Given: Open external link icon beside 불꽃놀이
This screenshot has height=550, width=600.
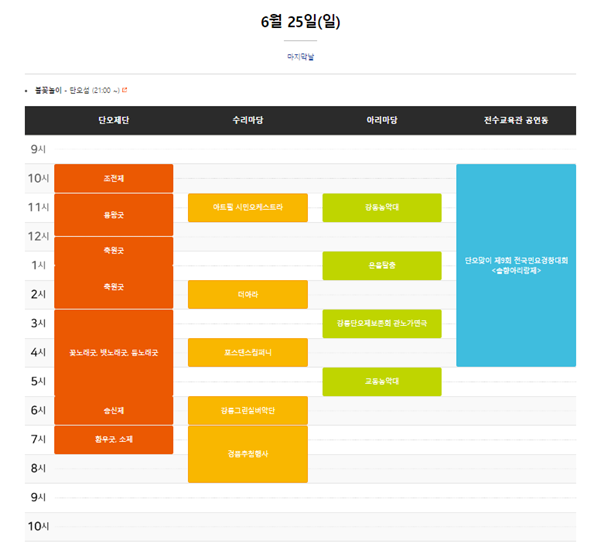Looking at the screenshot, I should coord(124,90).
